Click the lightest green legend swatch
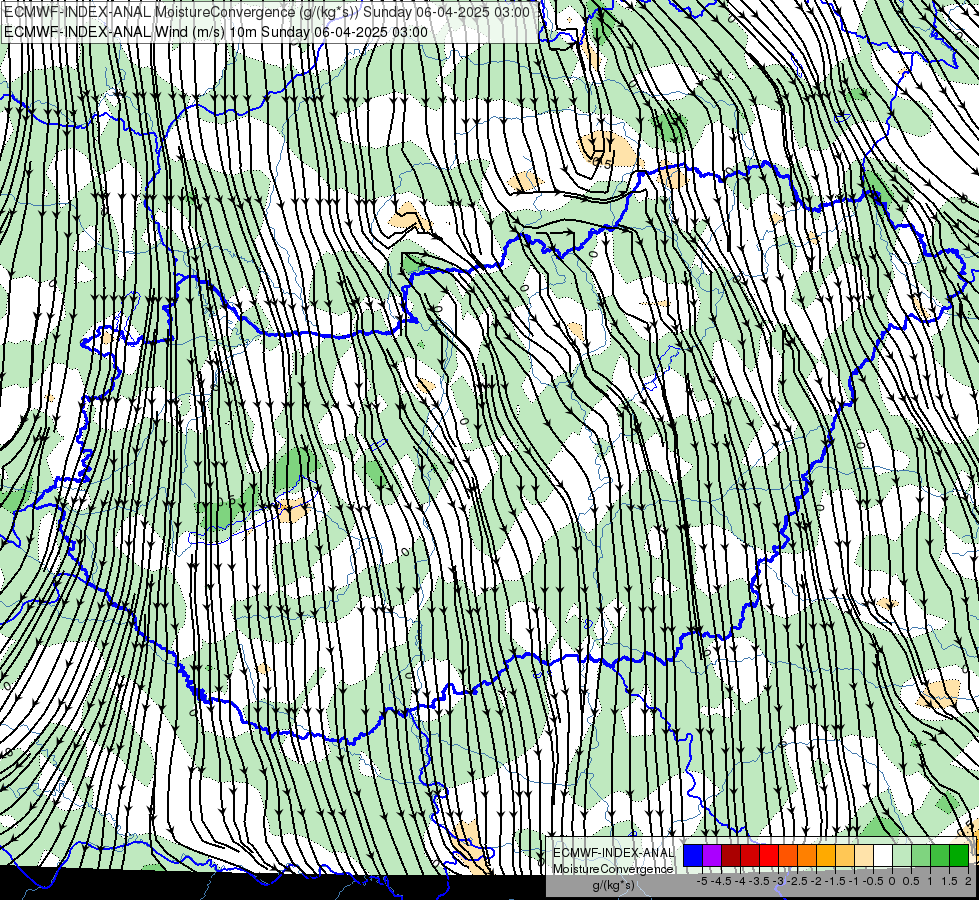Screen dimensions: 979x900 click(x=902, y=856)
